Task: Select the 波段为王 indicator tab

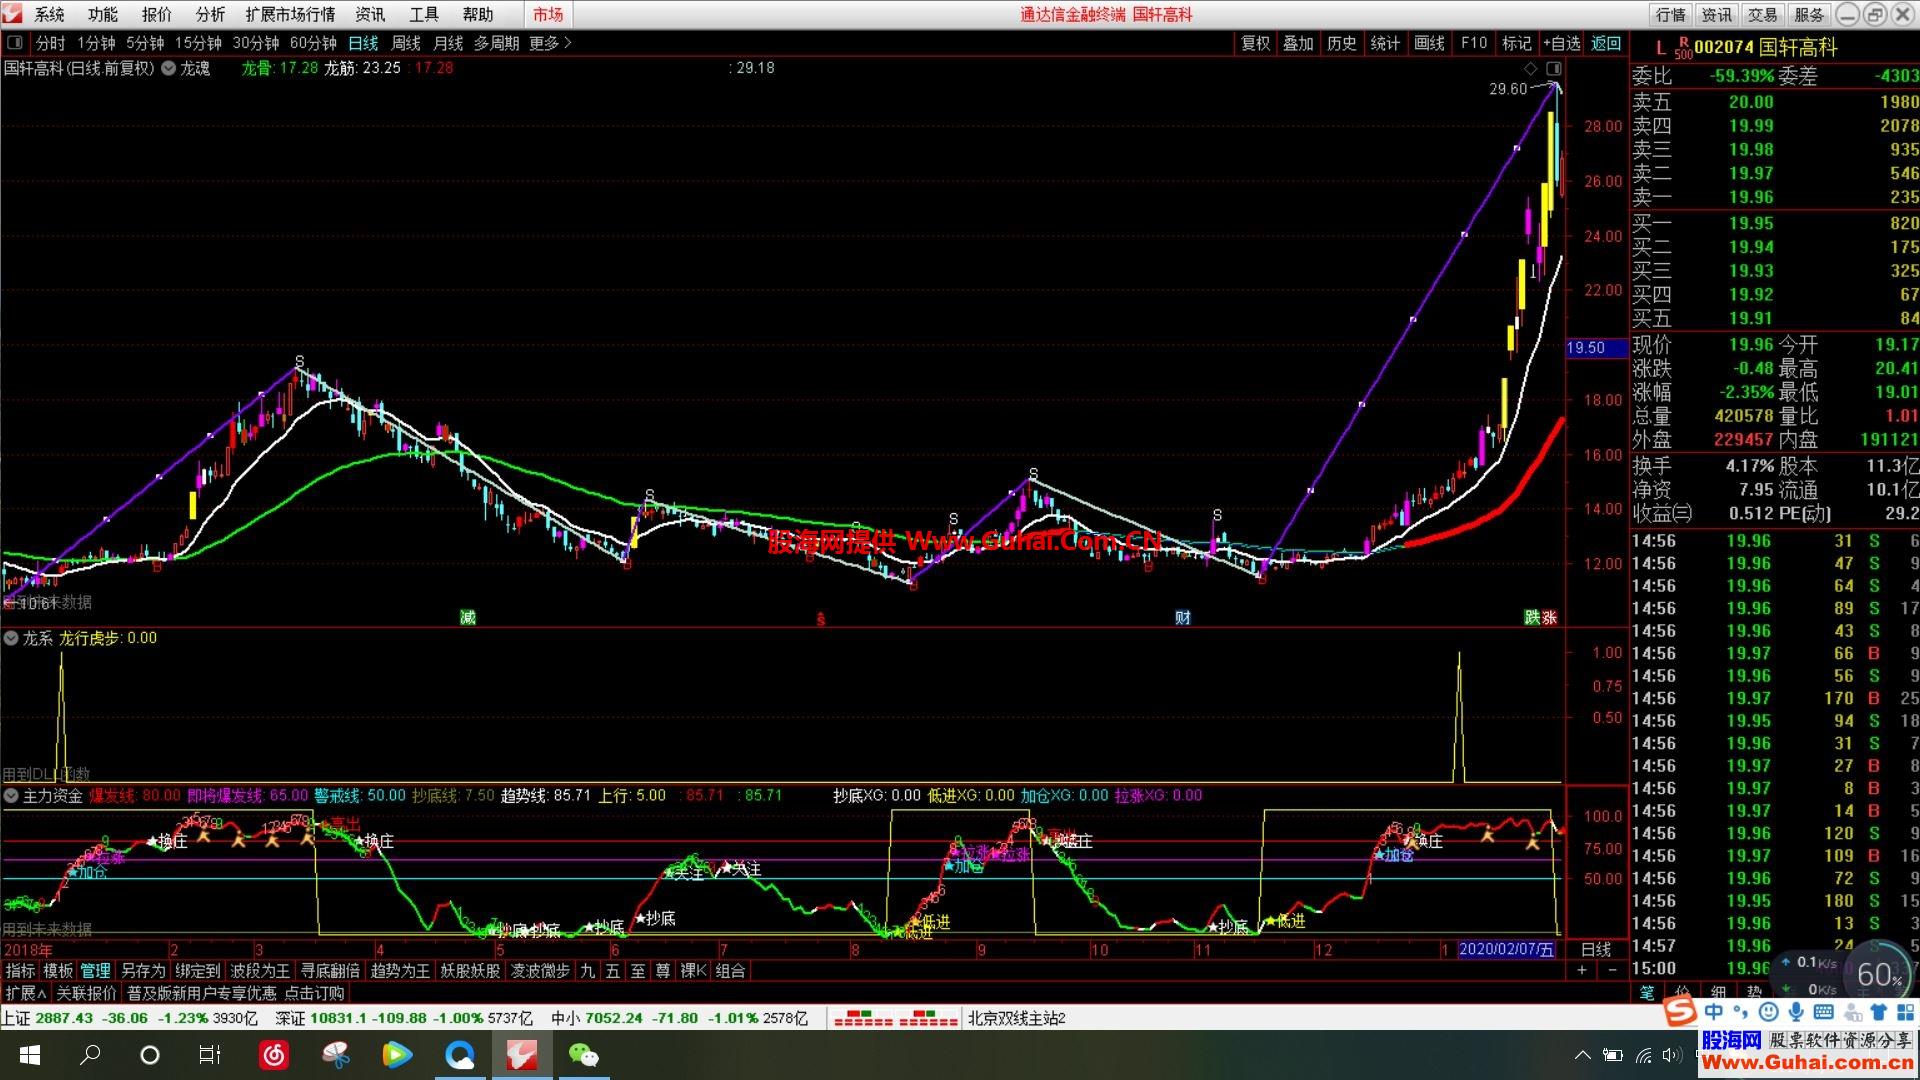Action: point(260,970)
